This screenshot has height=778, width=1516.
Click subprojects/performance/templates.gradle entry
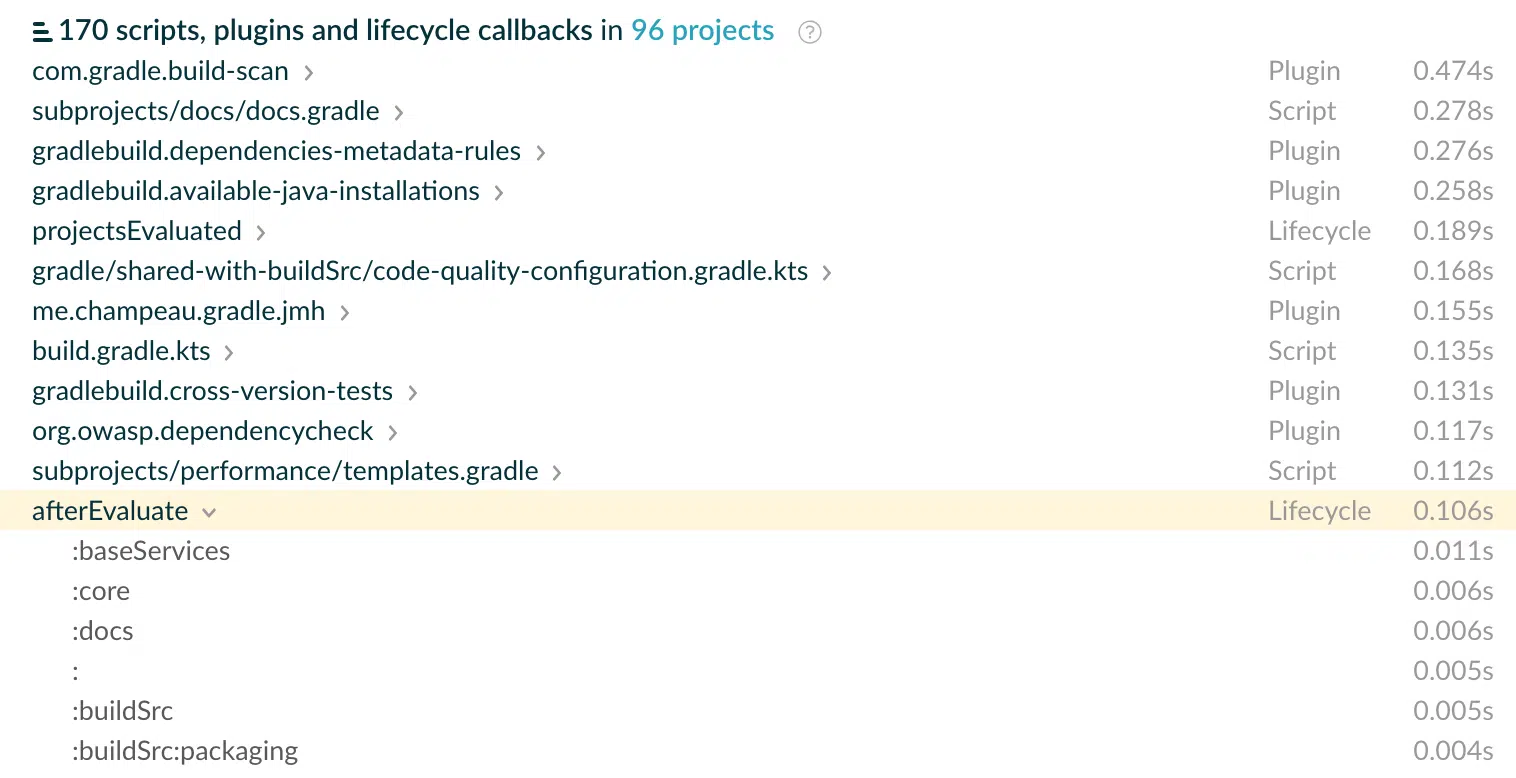click(285, 471)
